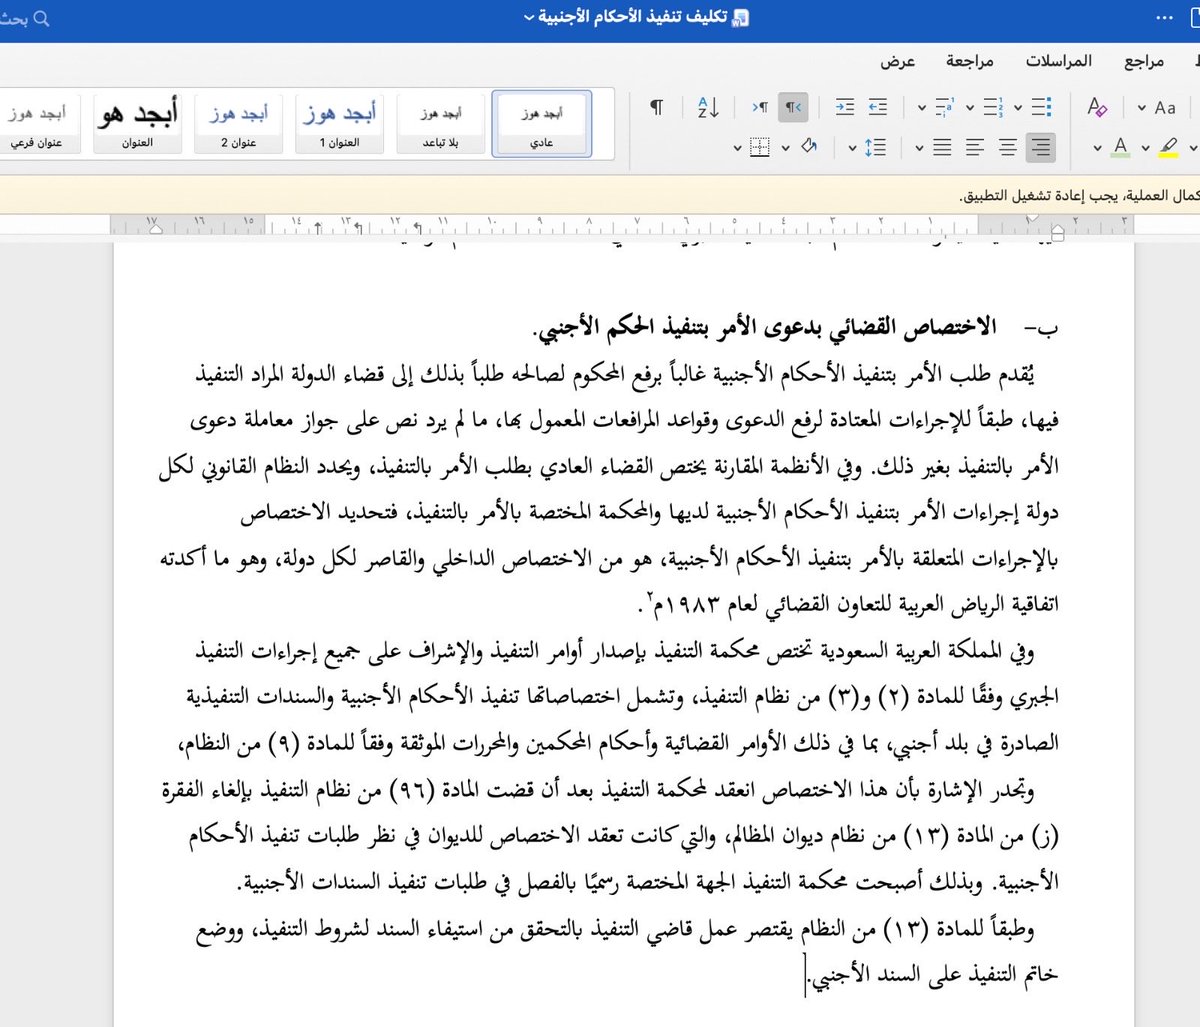Select the العنوان 1 heading style
This screenshot has height=1027, width=1200.
[x=340, y=124]
